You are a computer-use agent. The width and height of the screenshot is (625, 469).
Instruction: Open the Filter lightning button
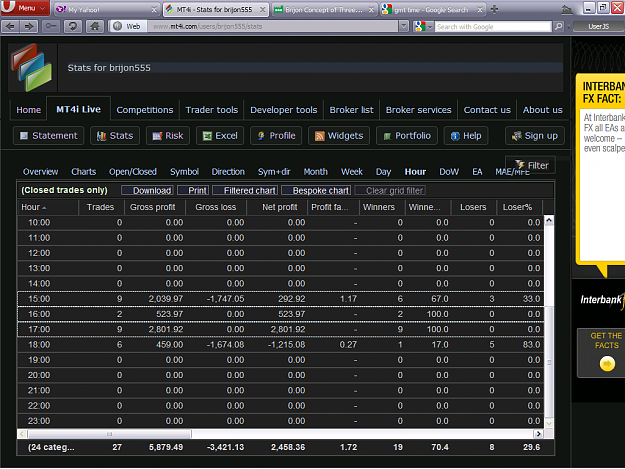tap(531, 165)
